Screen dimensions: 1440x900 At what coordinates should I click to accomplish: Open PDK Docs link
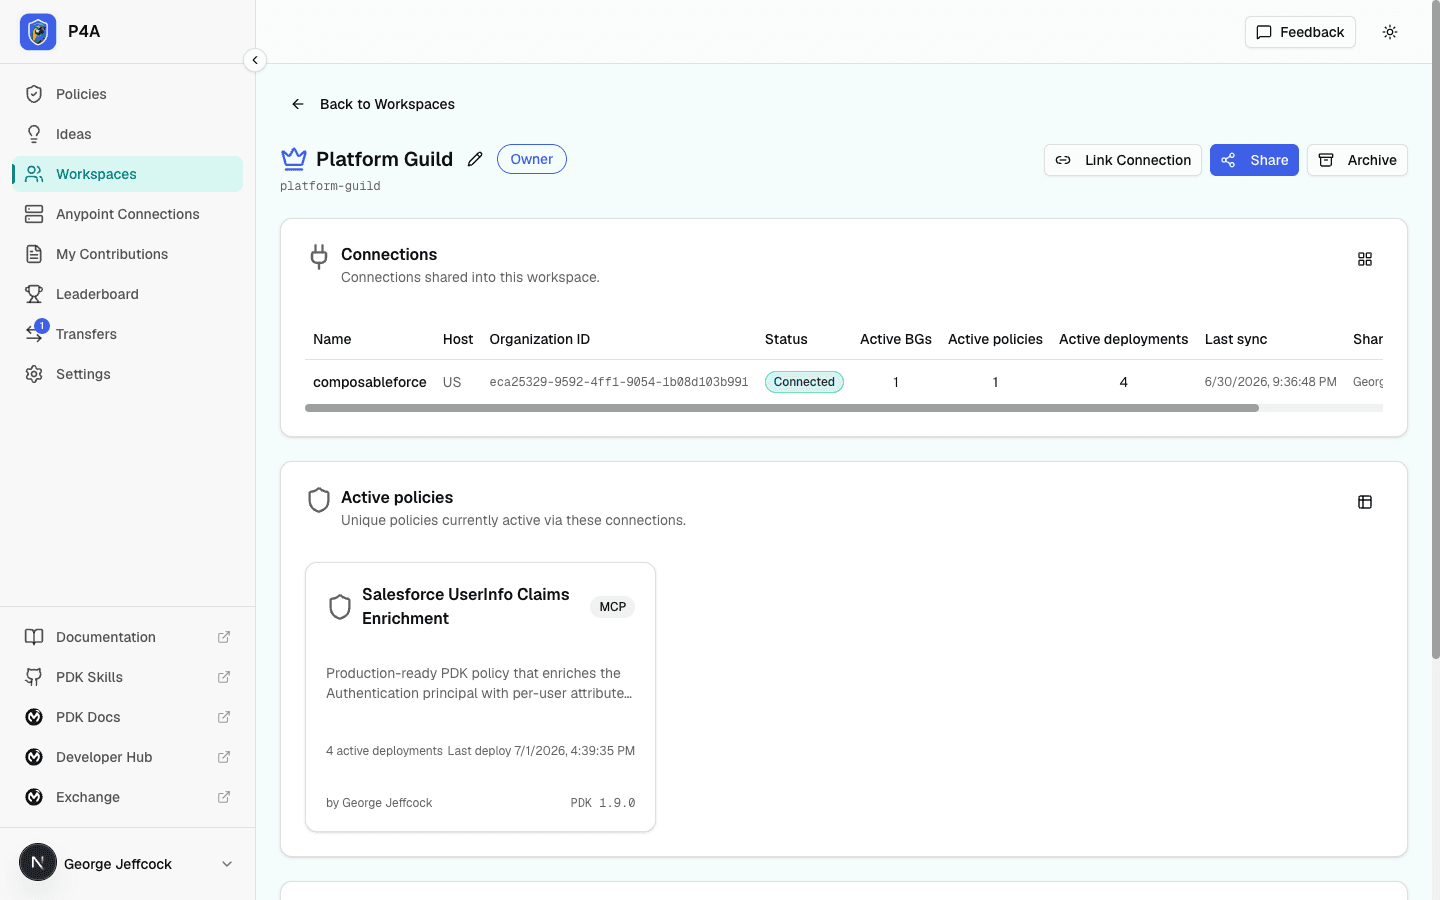point(127,717)
